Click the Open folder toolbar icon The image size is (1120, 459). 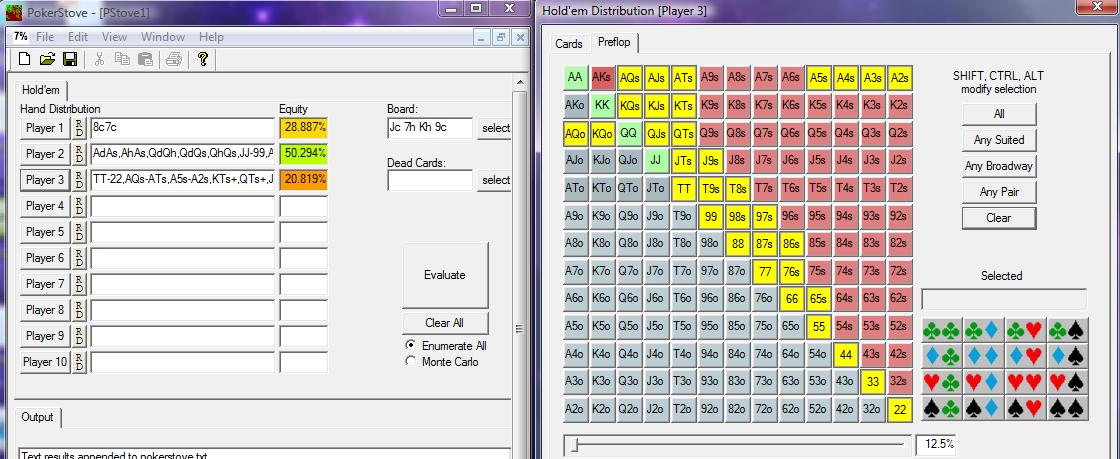pyautogui.click(x=47, y=59)
